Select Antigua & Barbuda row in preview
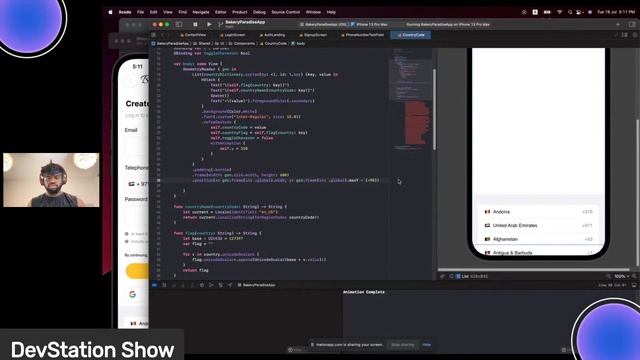 538,252
